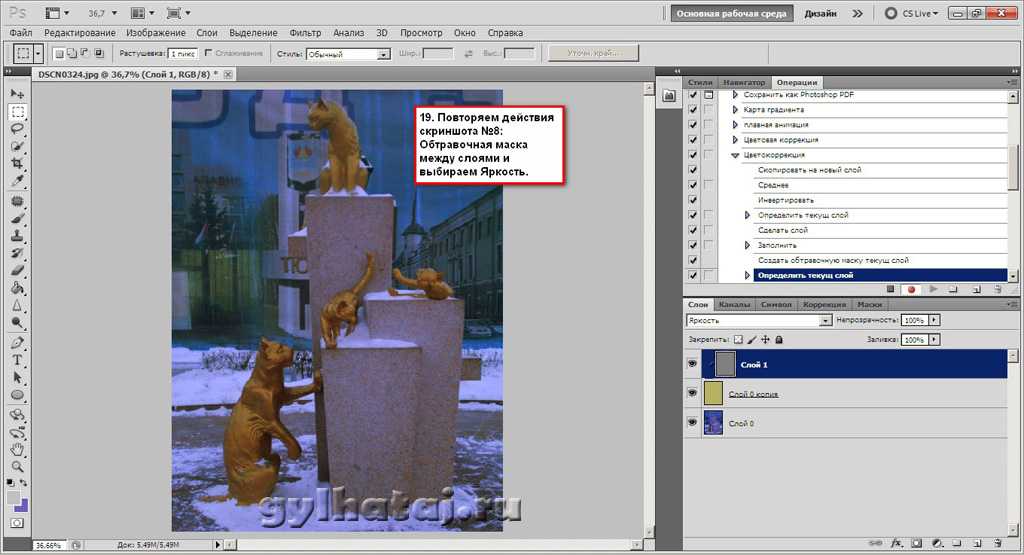
Task: Switch to the Дизайн workspace
Action: point(820,14)
